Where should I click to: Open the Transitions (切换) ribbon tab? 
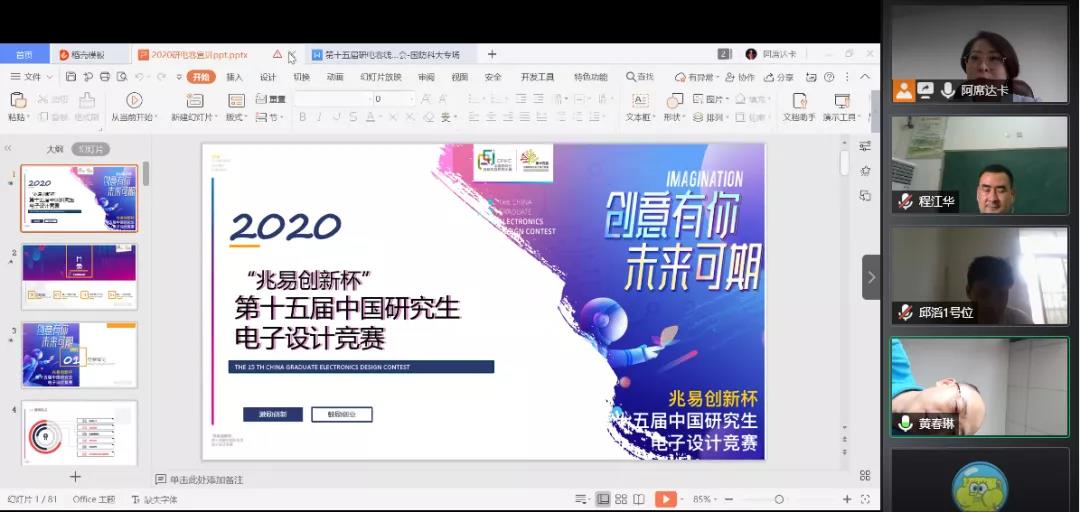click(x=302, y=76)
